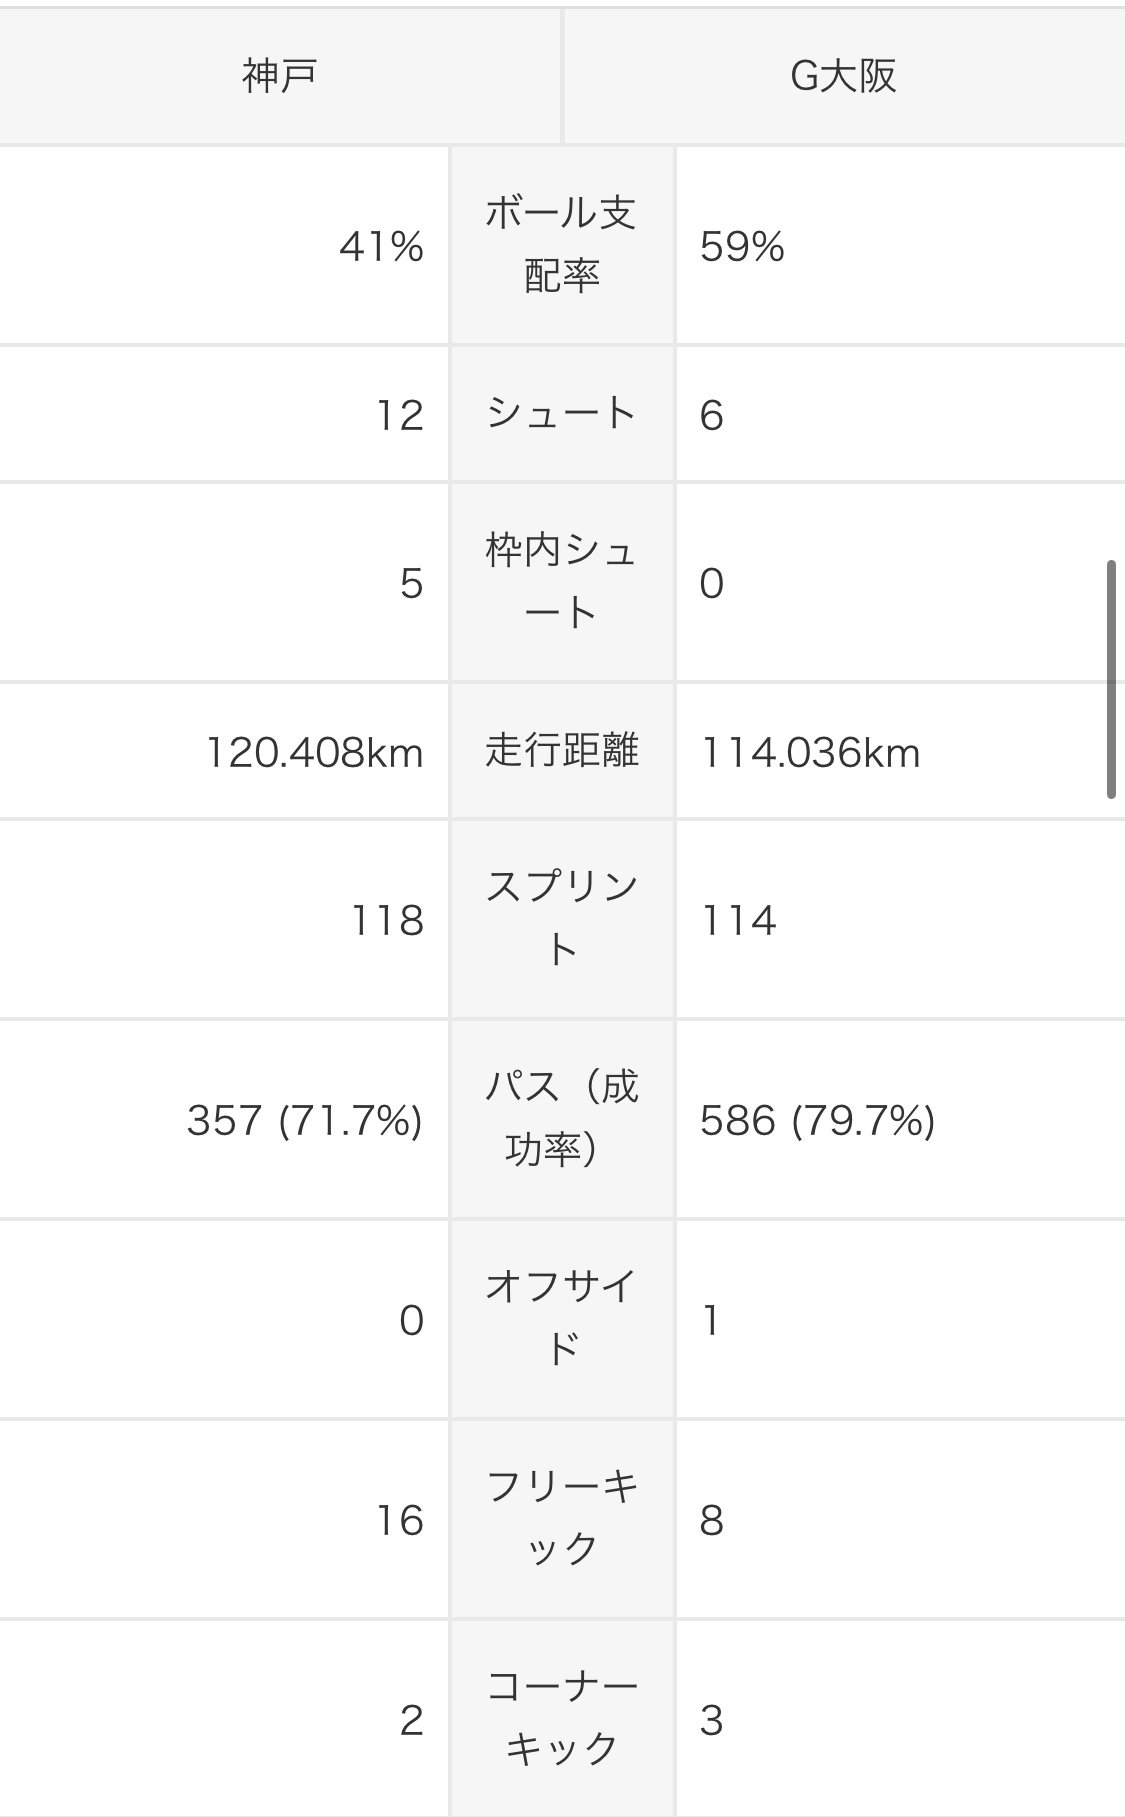Select the G大阪 team header

pos(844,76)
